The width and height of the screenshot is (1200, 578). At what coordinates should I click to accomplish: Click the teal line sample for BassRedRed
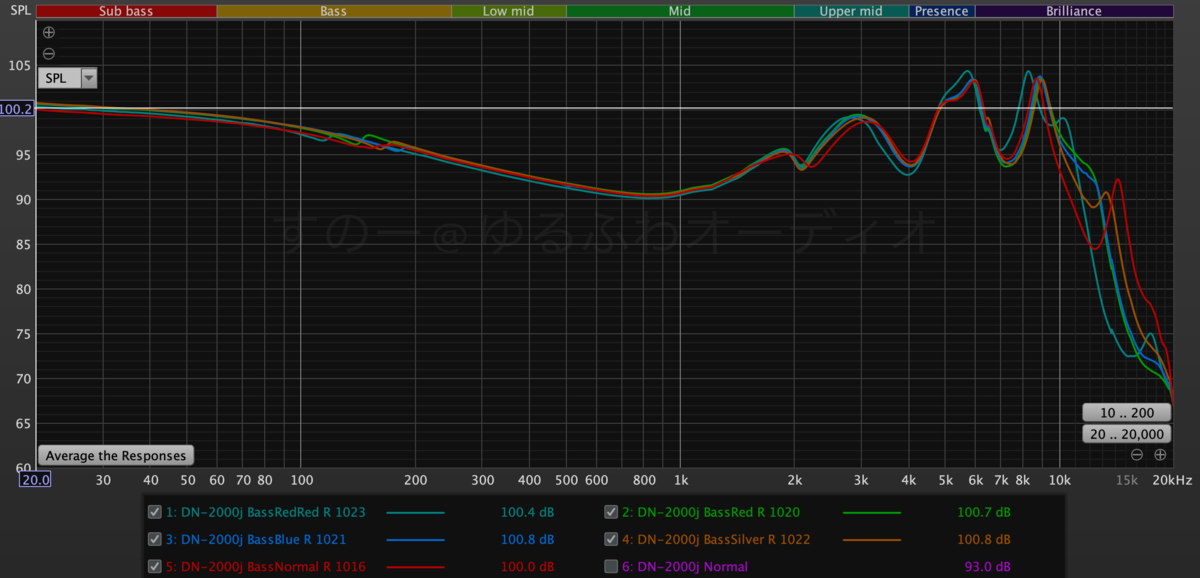415,513
